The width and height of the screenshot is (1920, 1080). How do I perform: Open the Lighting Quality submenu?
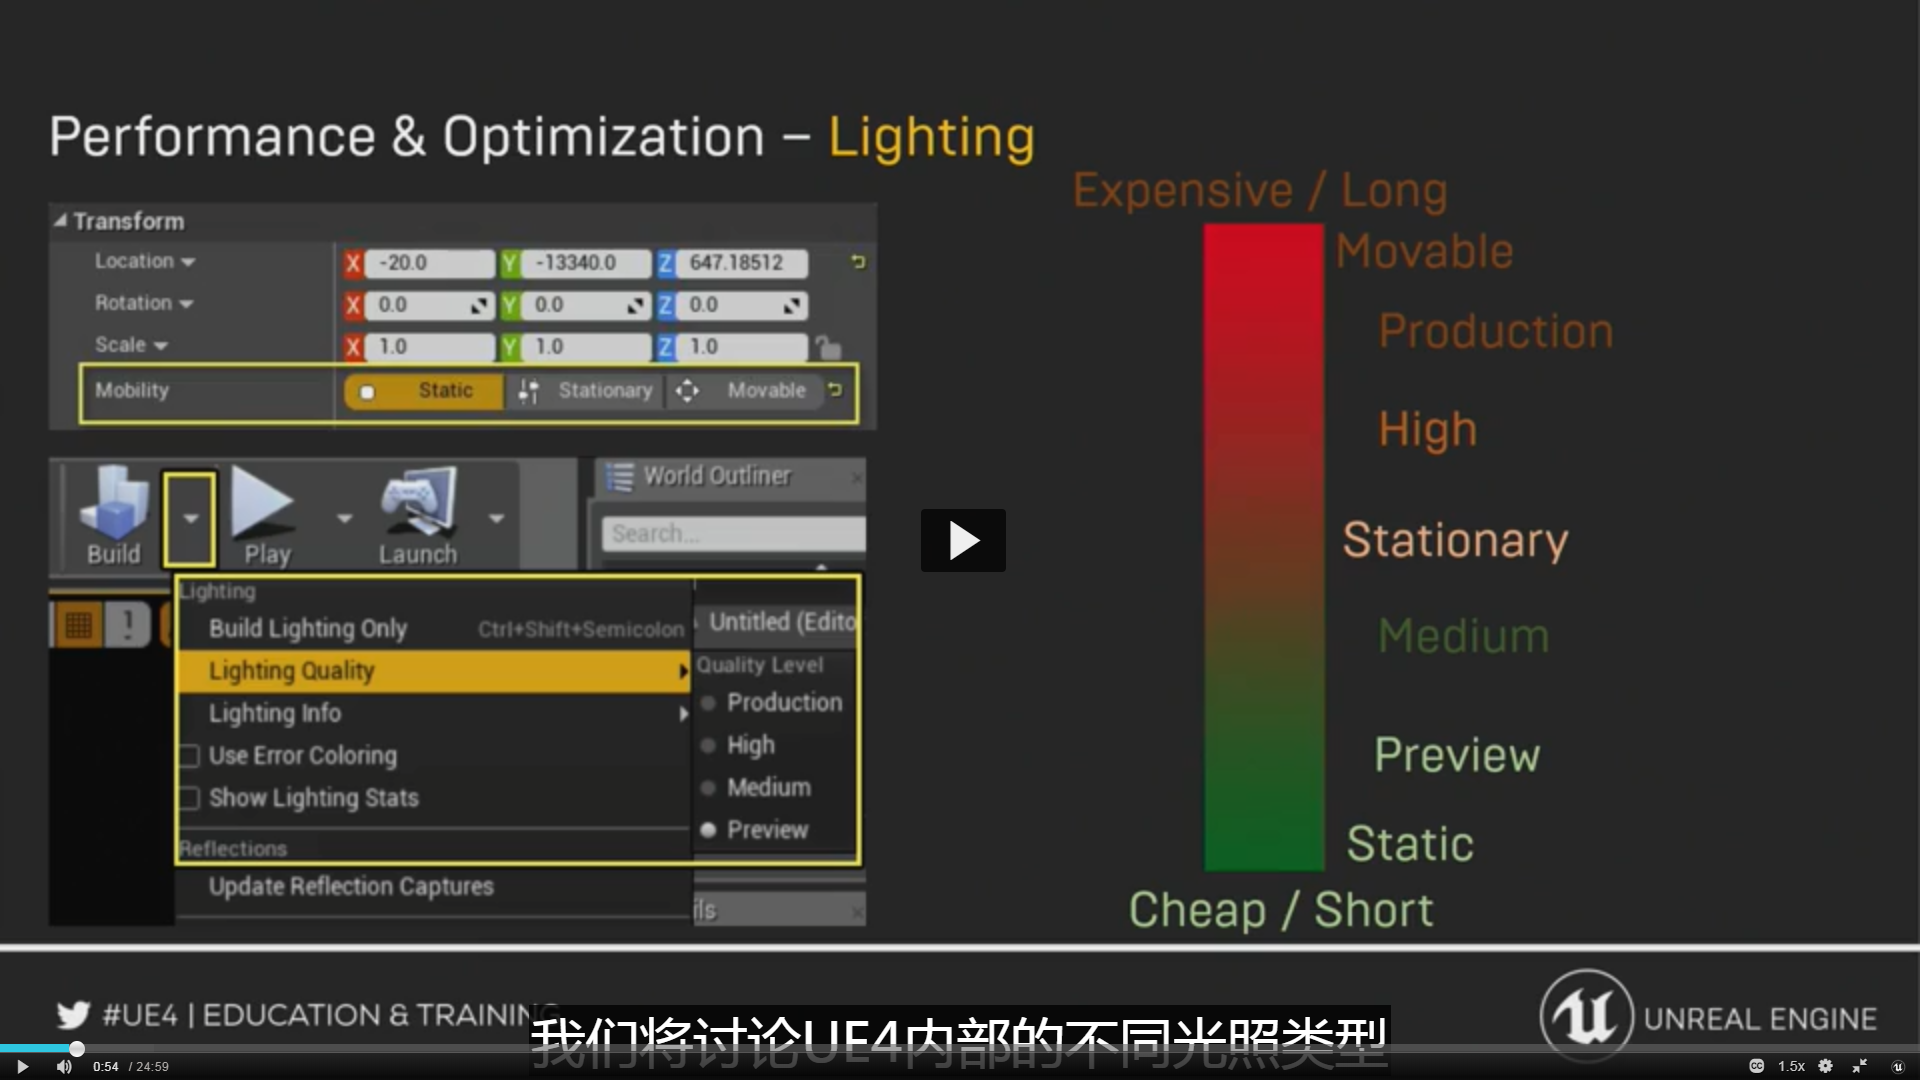pyautogui.click(x=435, y=671)
